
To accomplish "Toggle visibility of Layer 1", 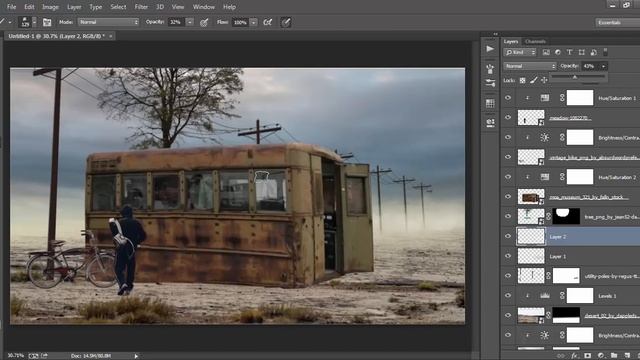I will [x=508, y=256].
